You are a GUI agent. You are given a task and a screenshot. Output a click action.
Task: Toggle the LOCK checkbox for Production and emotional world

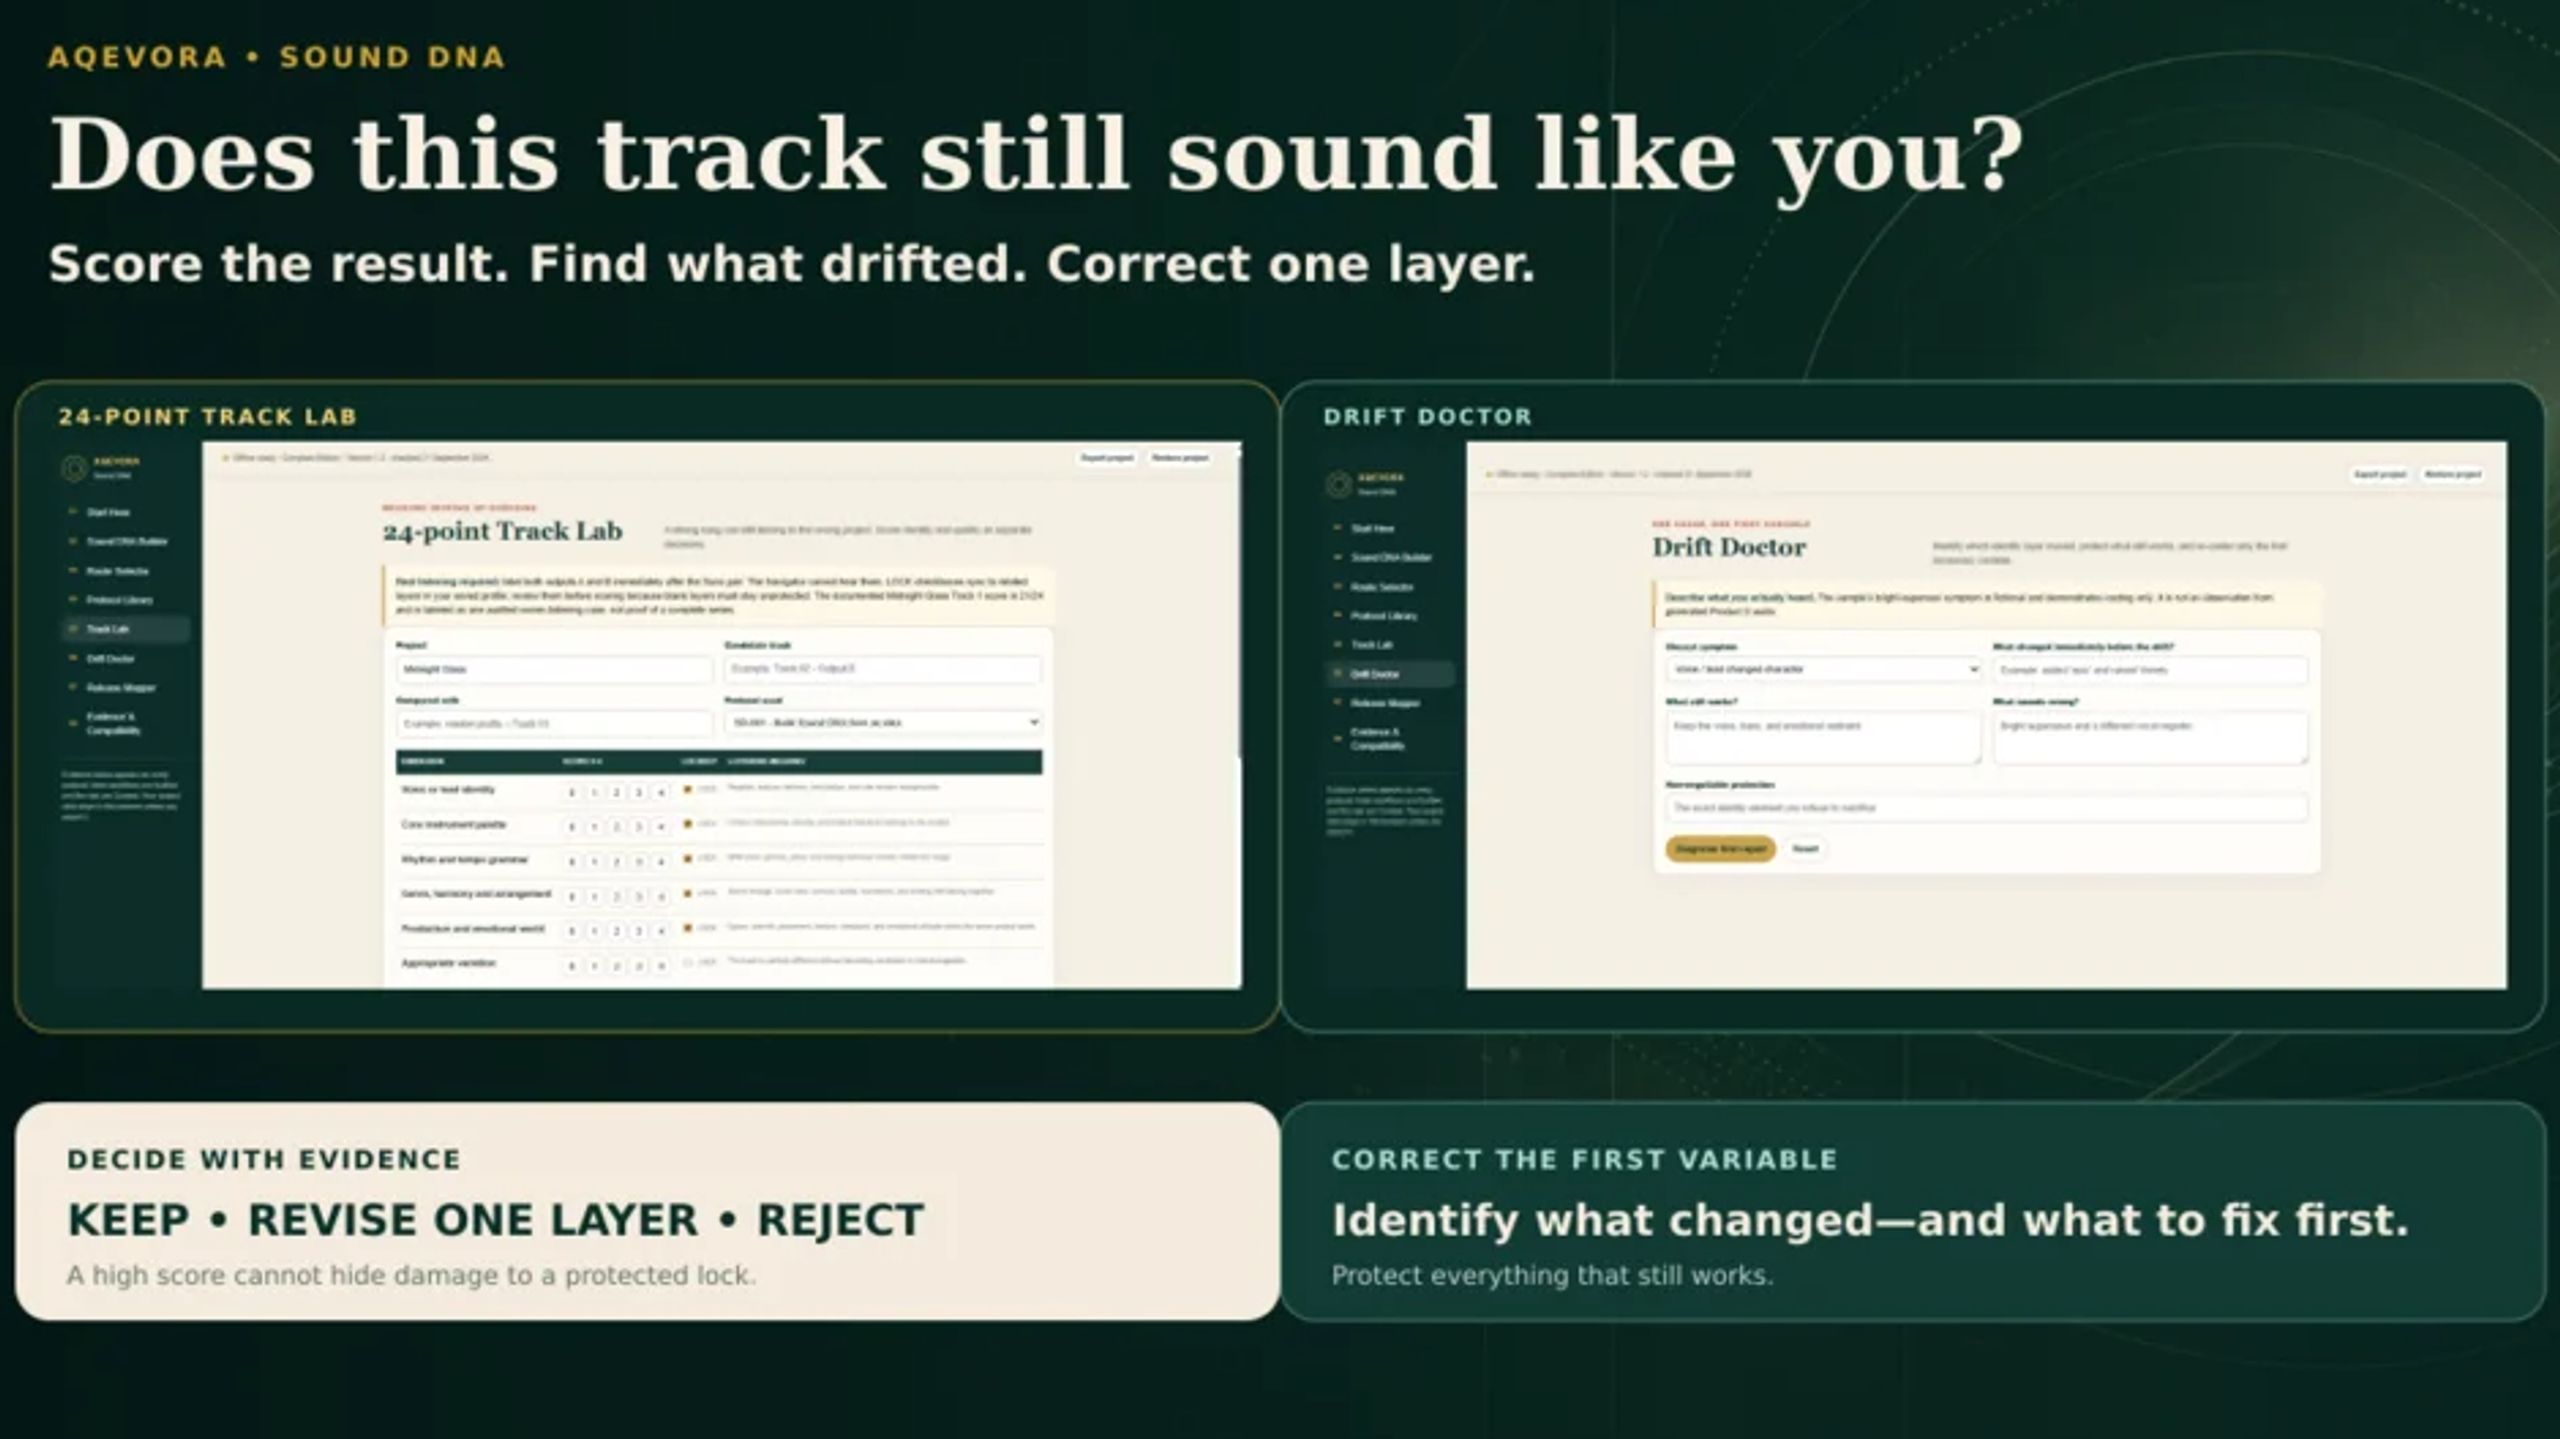(687, 928)
